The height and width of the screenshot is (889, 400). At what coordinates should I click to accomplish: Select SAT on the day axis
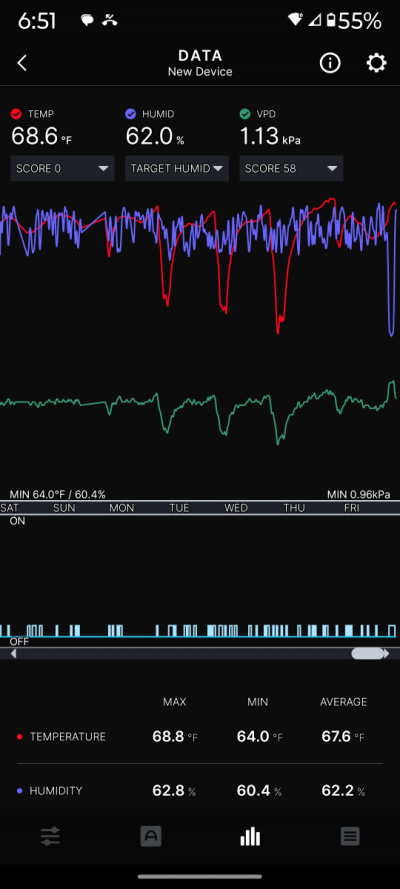[9, 508]
